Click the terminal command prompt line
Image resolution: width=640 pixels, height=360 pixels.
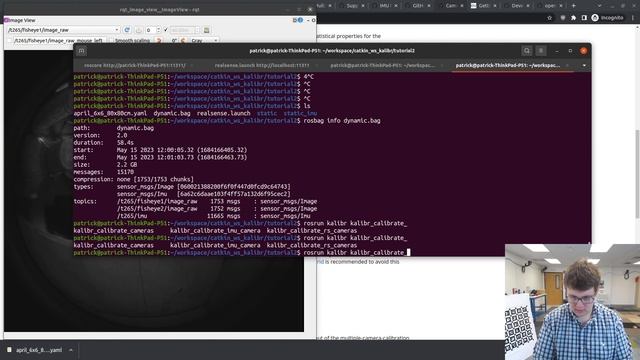(241, 253)
